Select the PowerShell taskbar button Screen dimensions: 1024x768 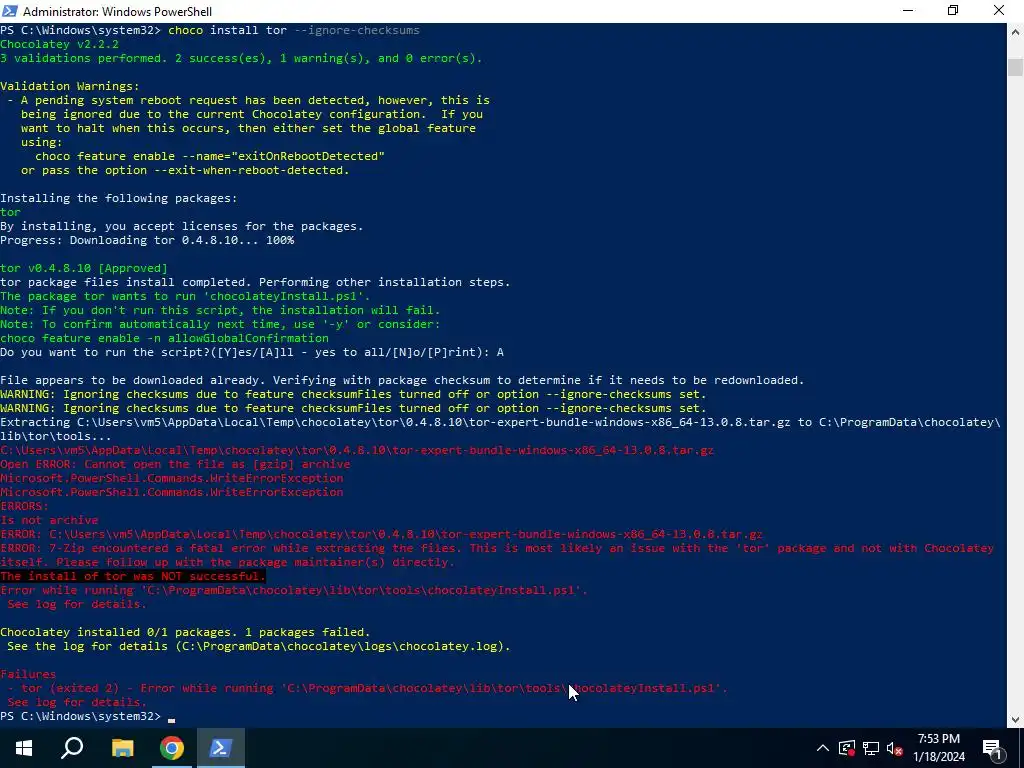pos(220,748)
